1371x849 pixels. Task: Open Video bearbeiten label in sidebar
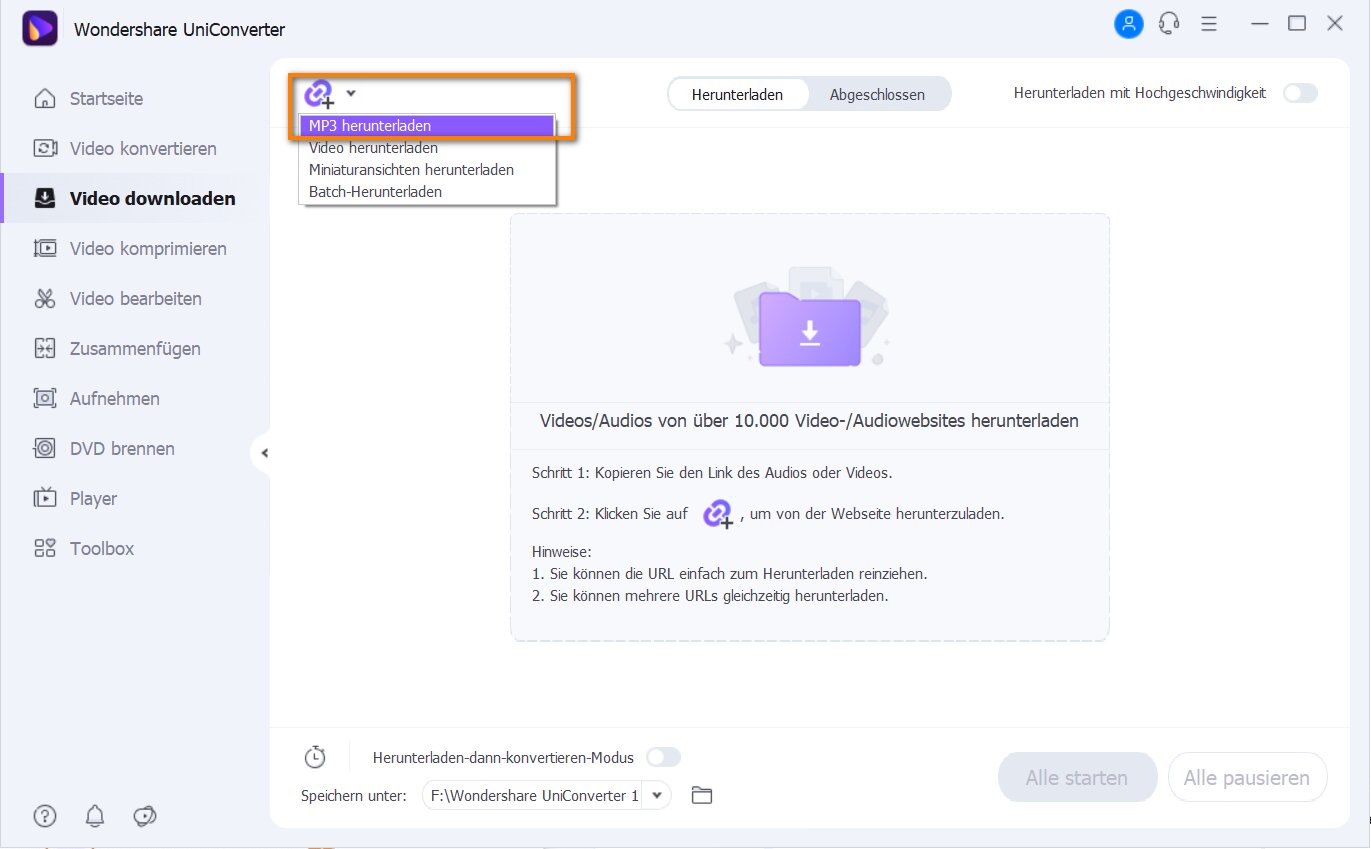tap(136, 299)
